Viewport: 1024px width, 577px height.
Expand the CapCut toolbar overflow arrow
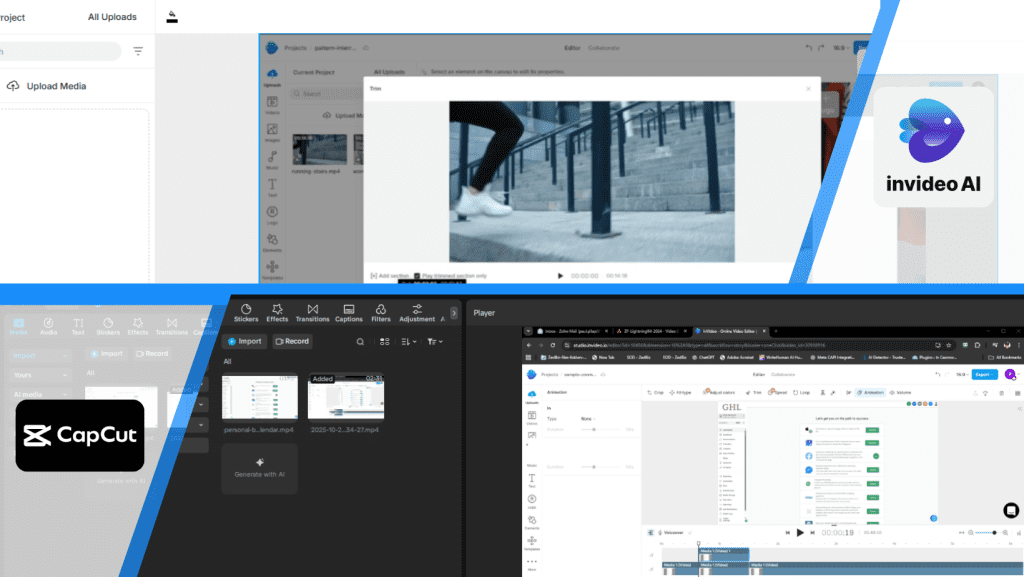click(x=454, y=313)
